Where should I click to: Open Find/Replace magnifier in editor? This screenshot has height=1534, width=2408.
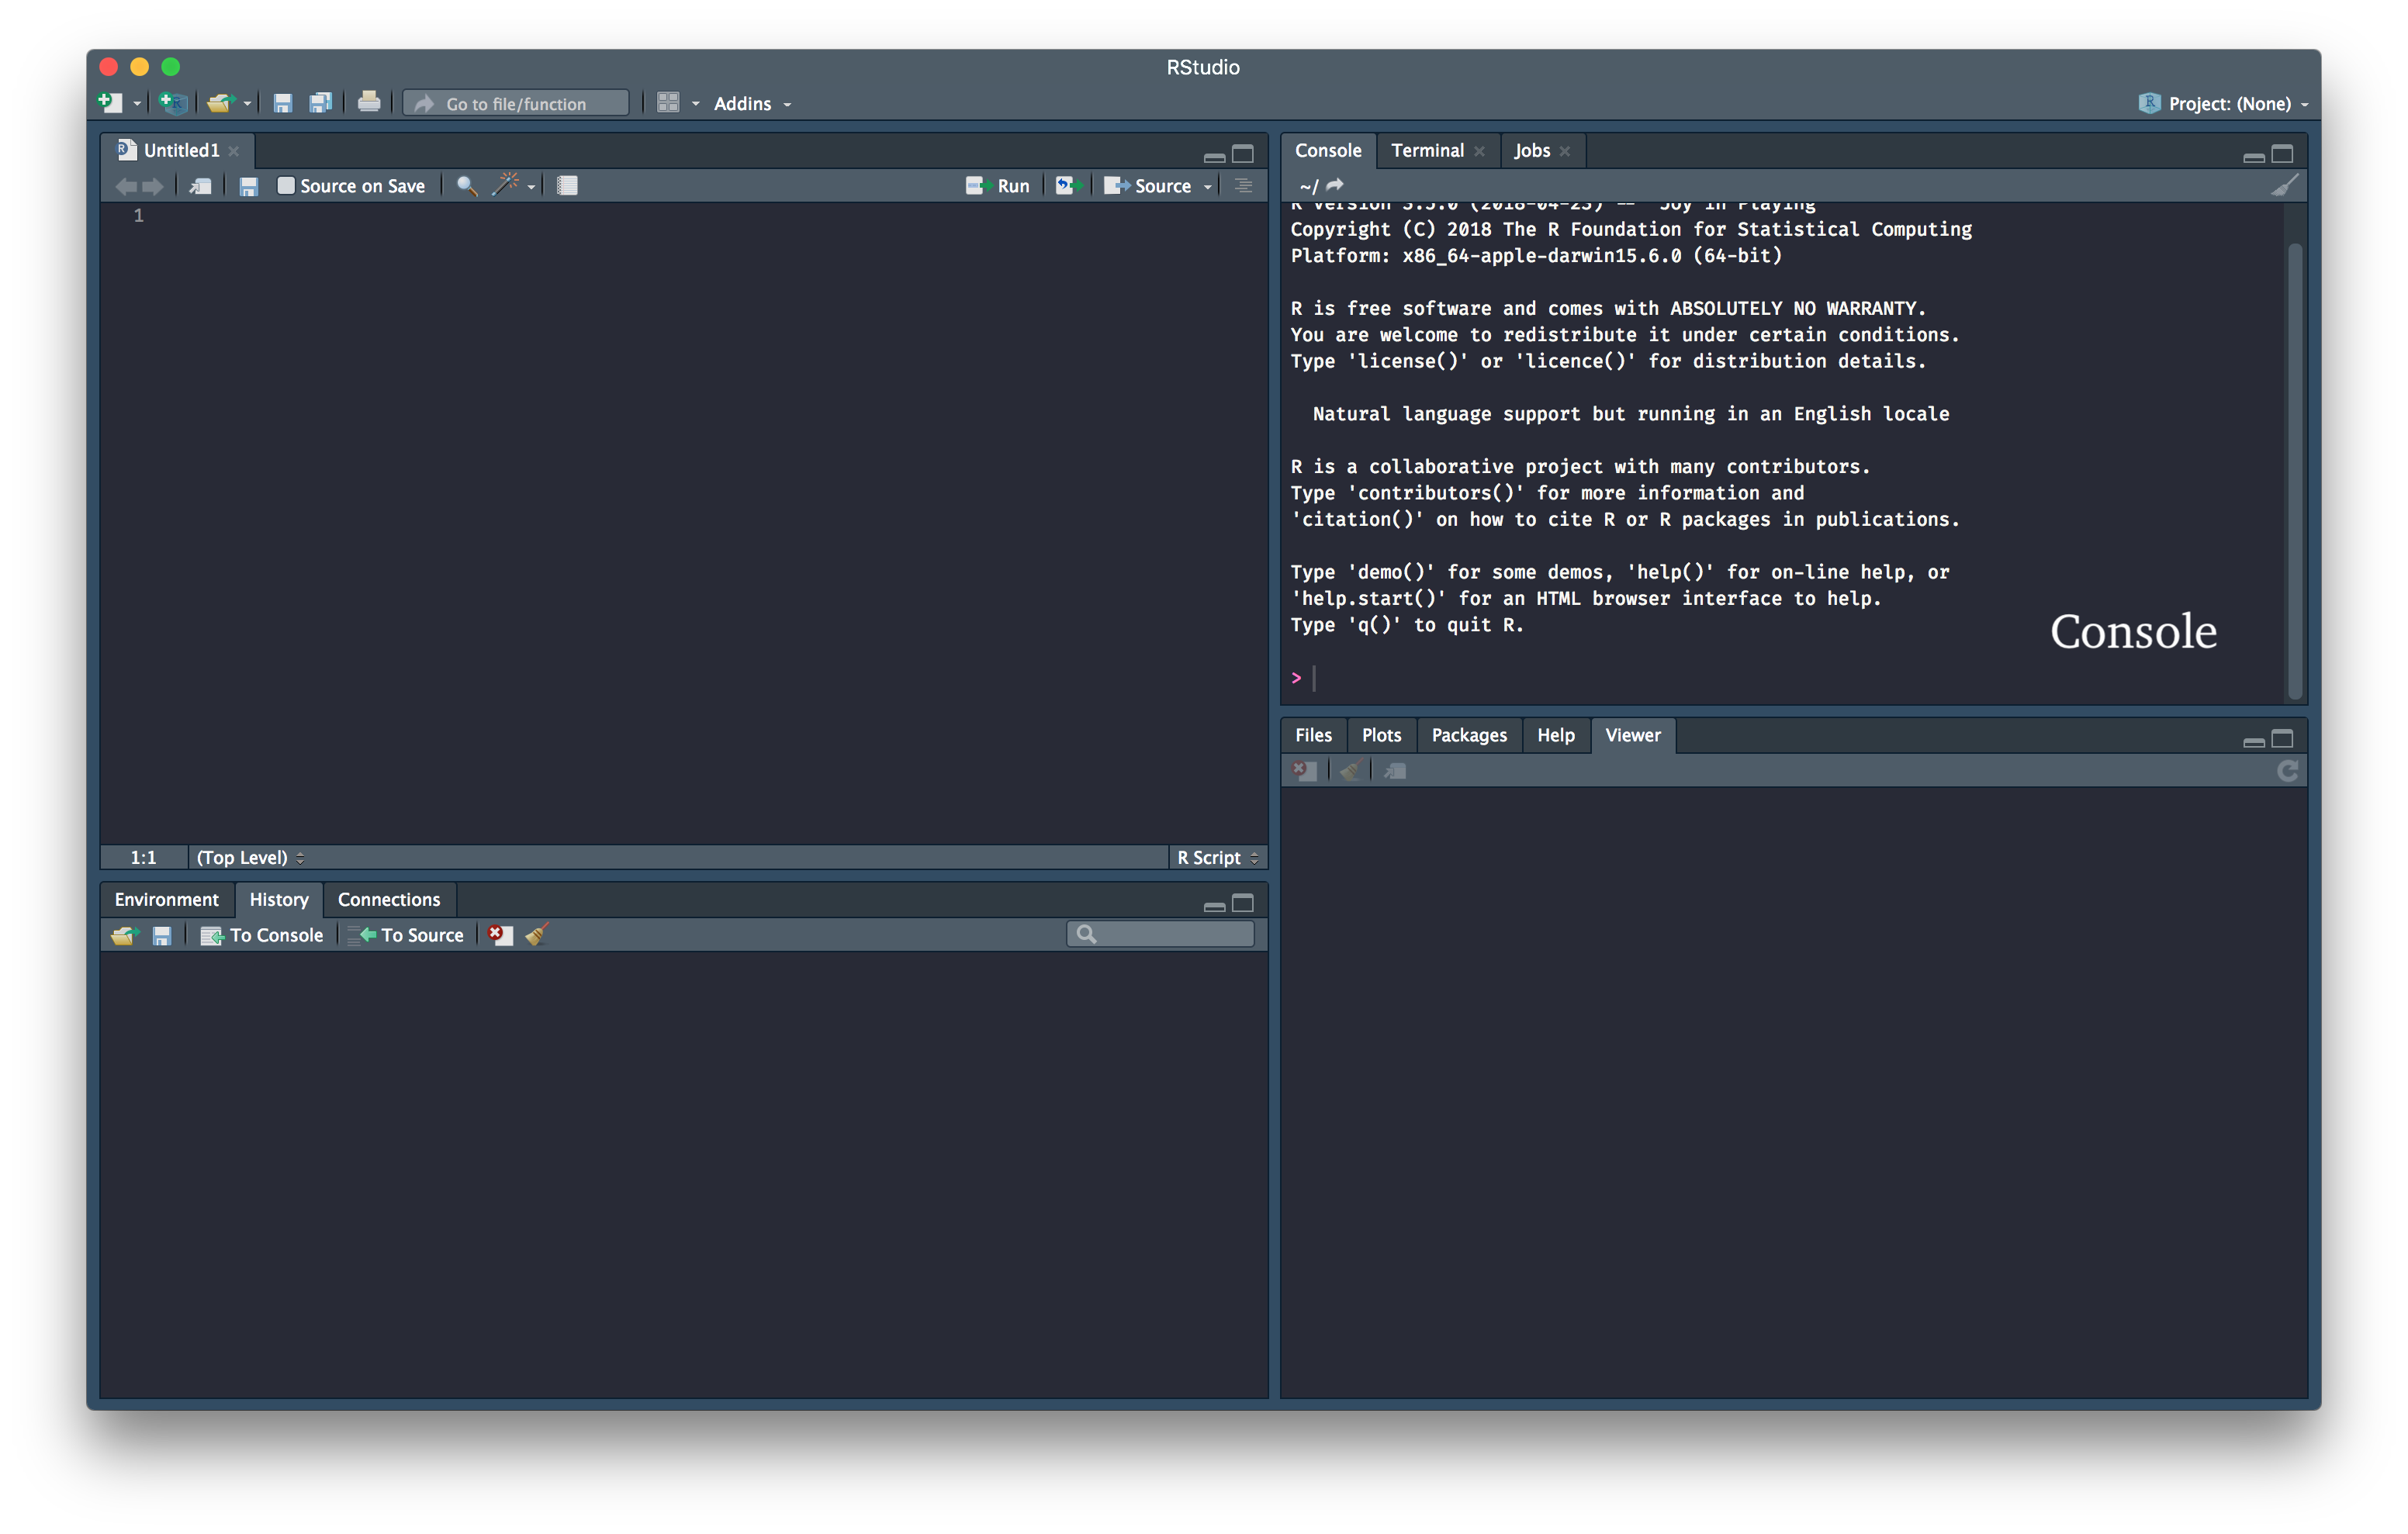point(466,185)
